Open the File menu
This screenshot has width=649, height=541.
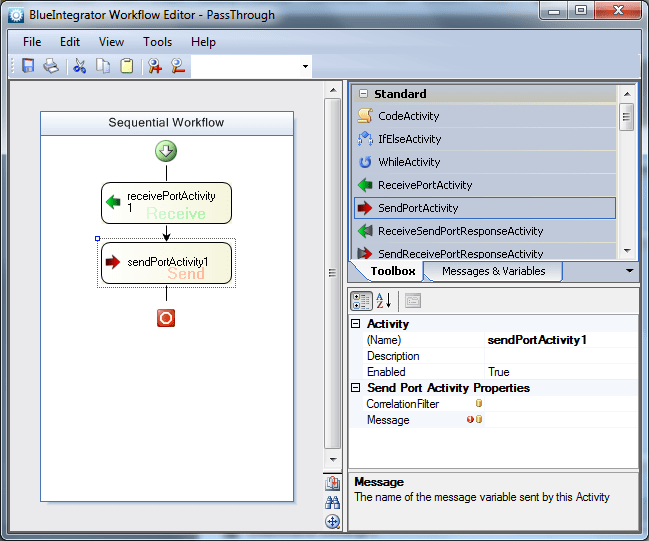point(32,42)
